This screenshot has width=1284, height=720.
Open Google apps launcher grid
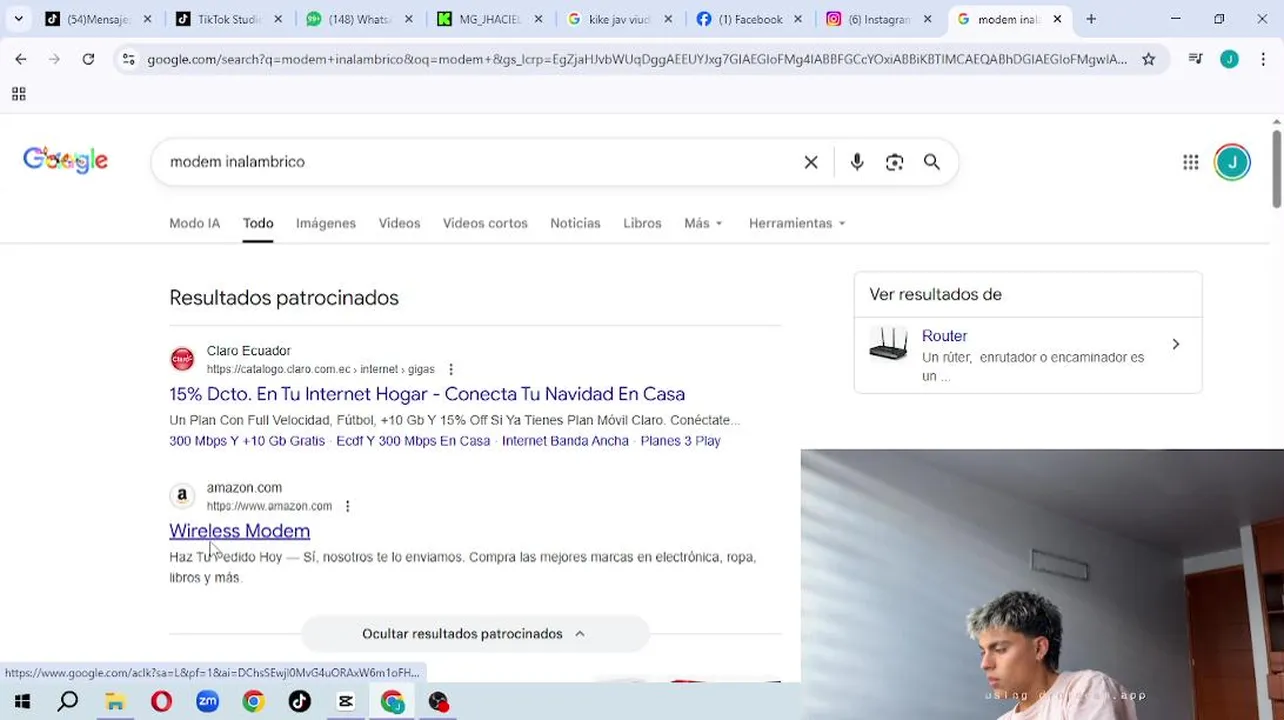point(1190,162)
